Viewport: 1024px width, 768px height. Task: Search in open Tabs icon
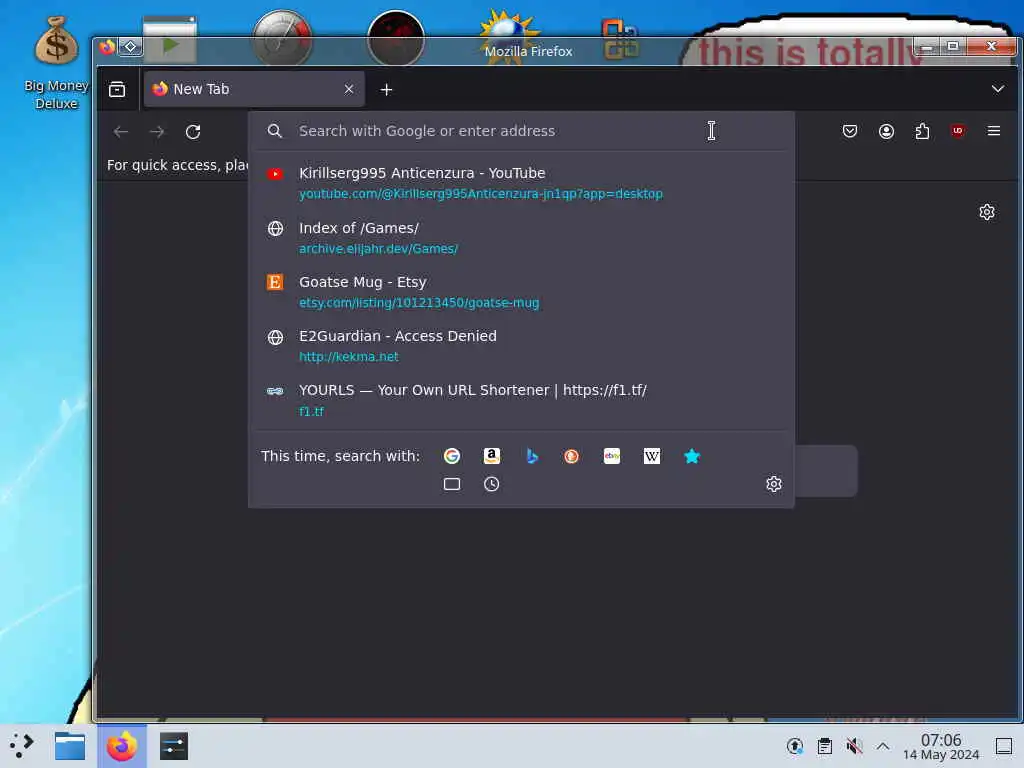(452, 484)
